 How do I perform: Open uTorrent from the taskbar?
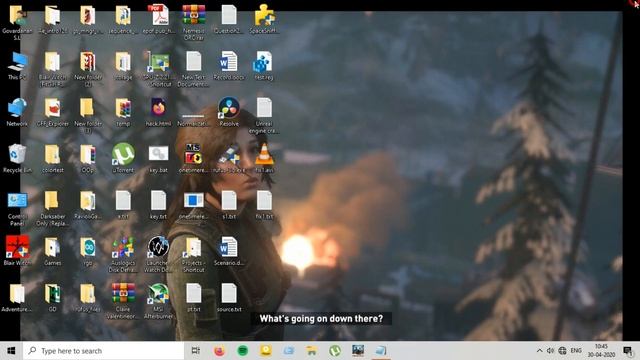(x=335, y=351)
